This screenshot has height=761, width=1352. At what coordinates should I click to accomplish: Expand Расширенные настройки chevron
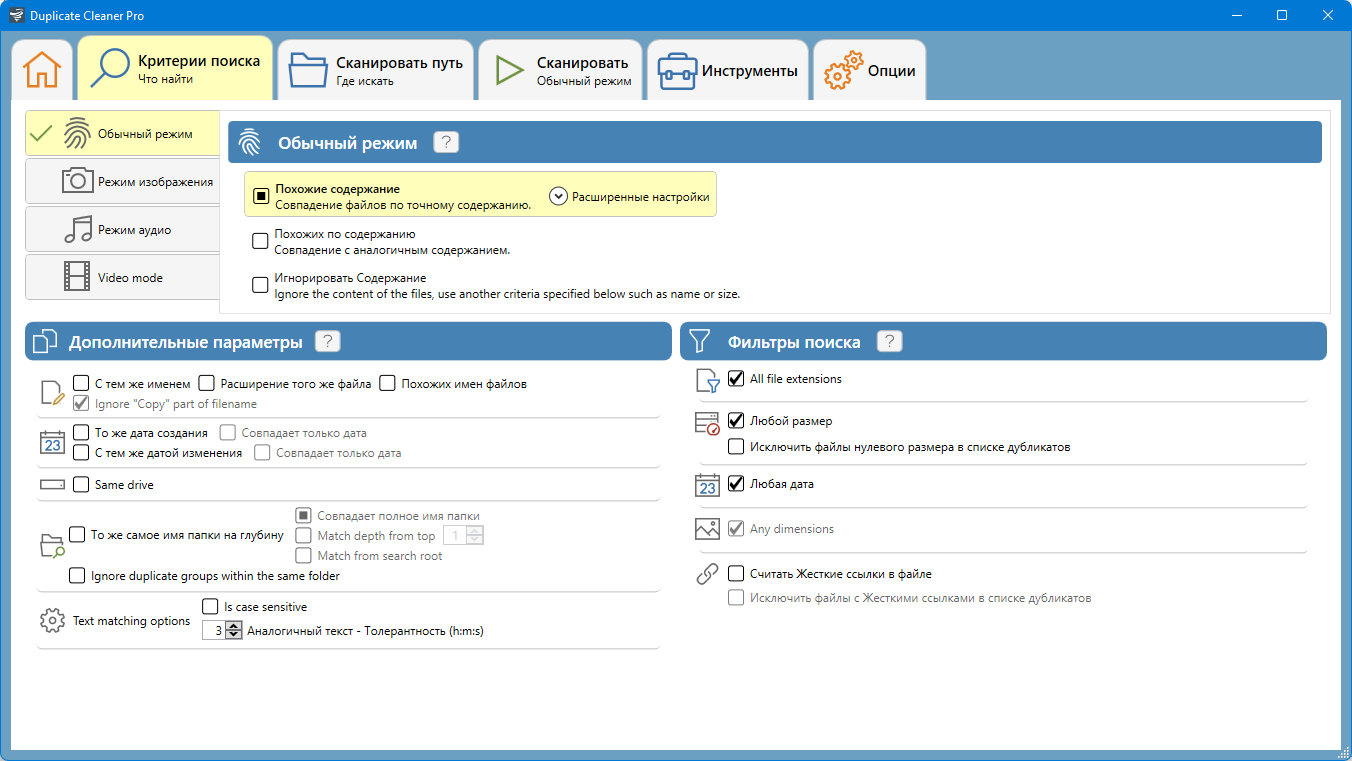pos(559,196)
